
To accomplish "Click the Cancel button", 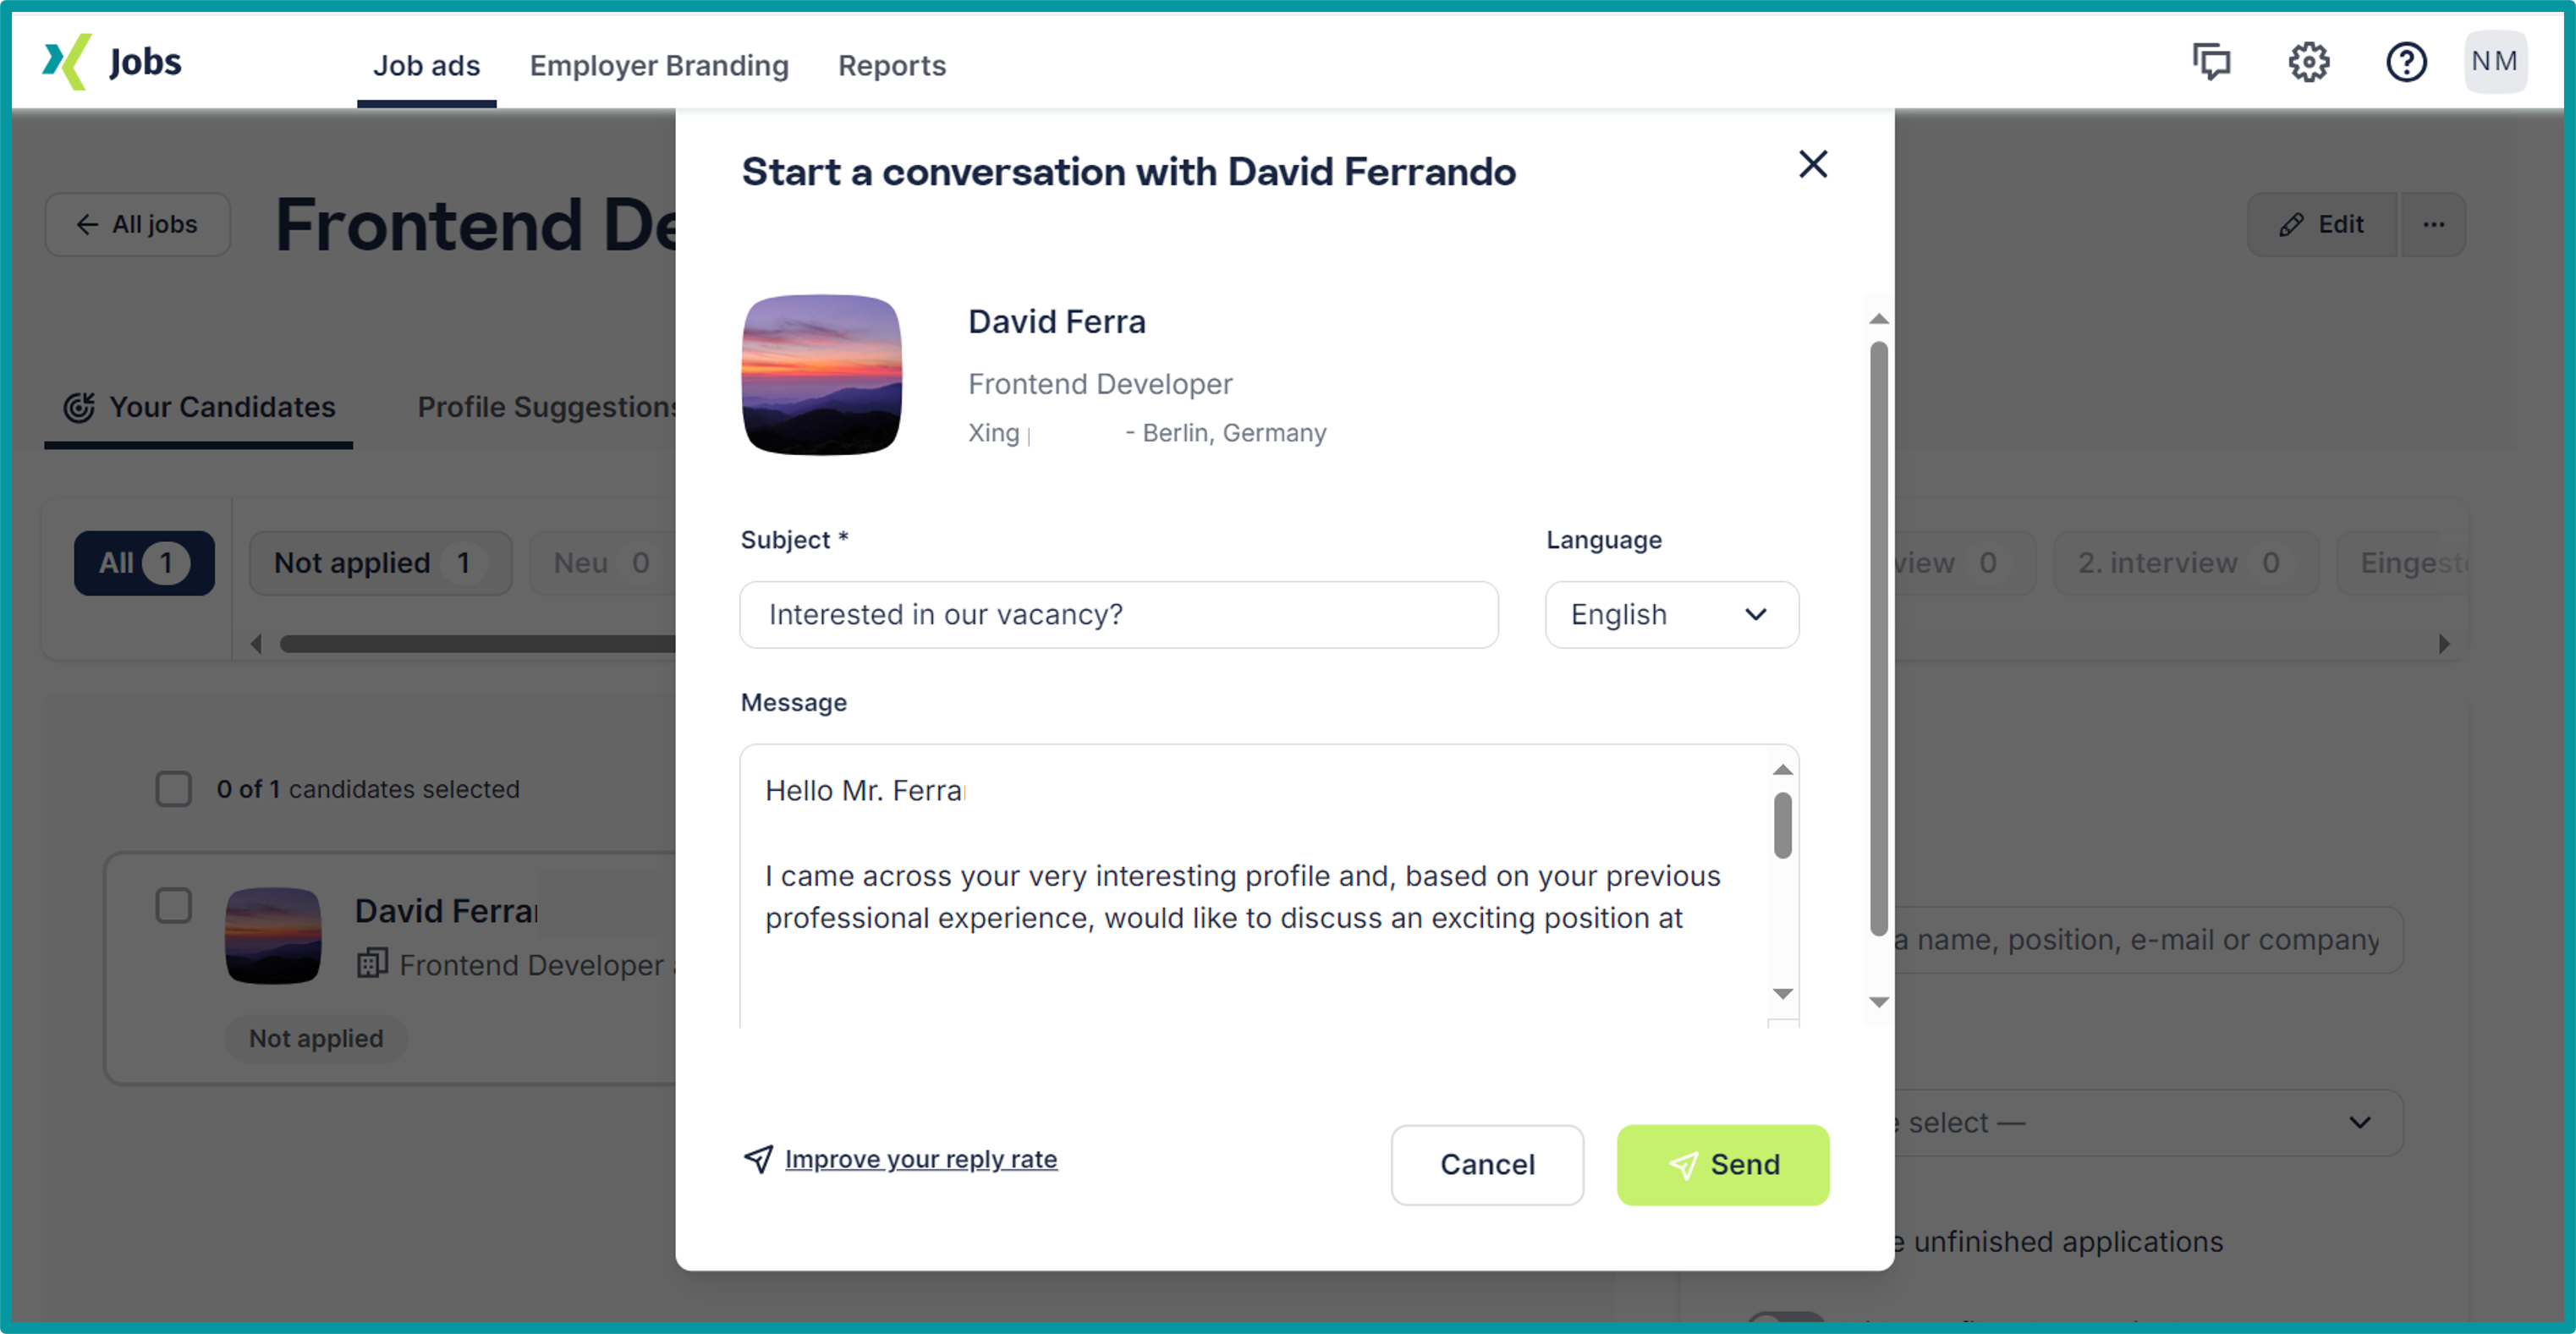I will pos(1486,1165).
